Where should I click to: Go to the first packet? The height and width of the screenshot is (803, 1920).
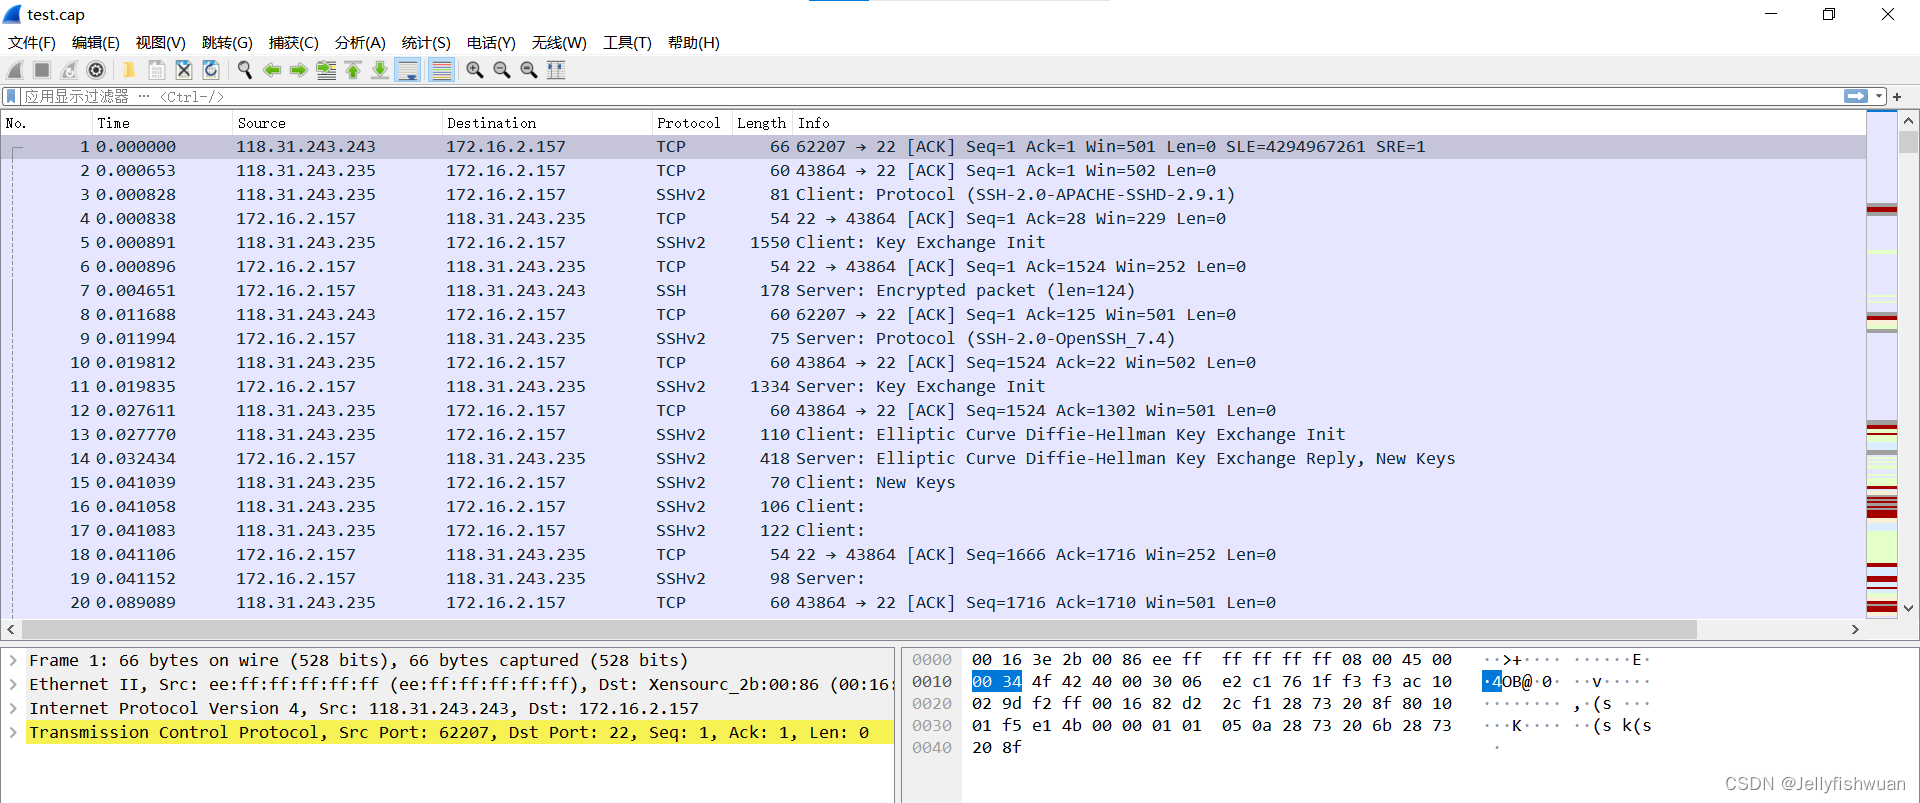click(353, 70)
